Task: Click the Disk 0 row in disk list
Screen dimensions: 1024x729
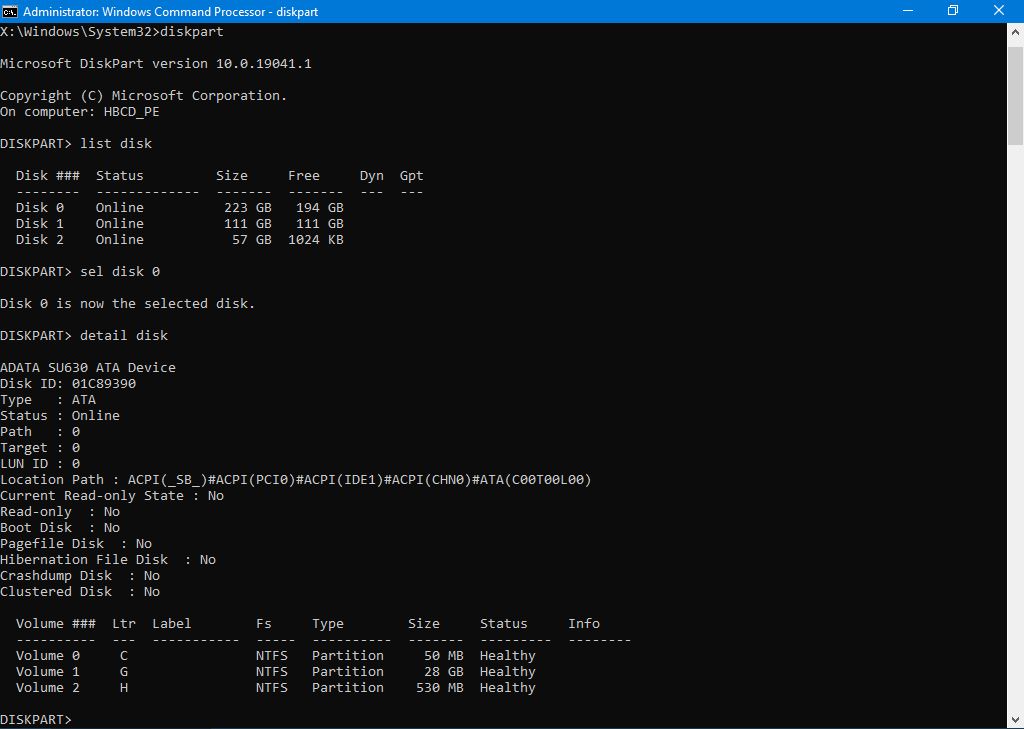Action: point(180,208)
